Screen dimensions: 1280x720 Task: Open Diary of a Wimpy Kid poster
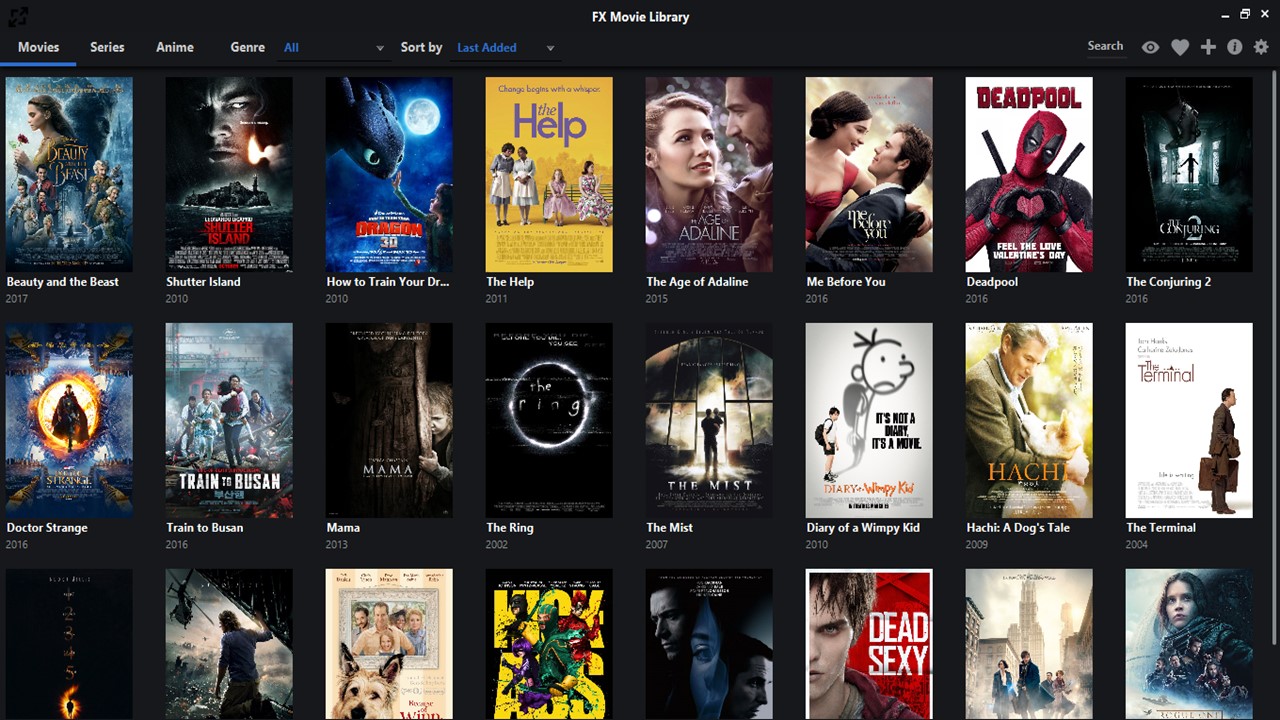point(869,420)
